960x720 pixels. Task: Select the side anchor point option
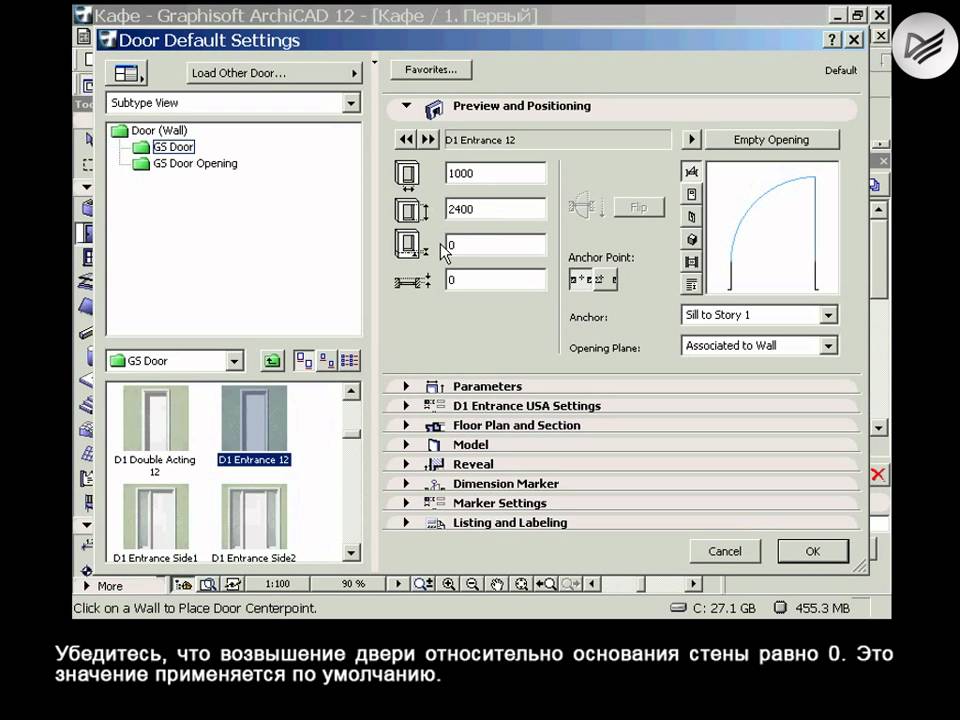coord(606,280)
